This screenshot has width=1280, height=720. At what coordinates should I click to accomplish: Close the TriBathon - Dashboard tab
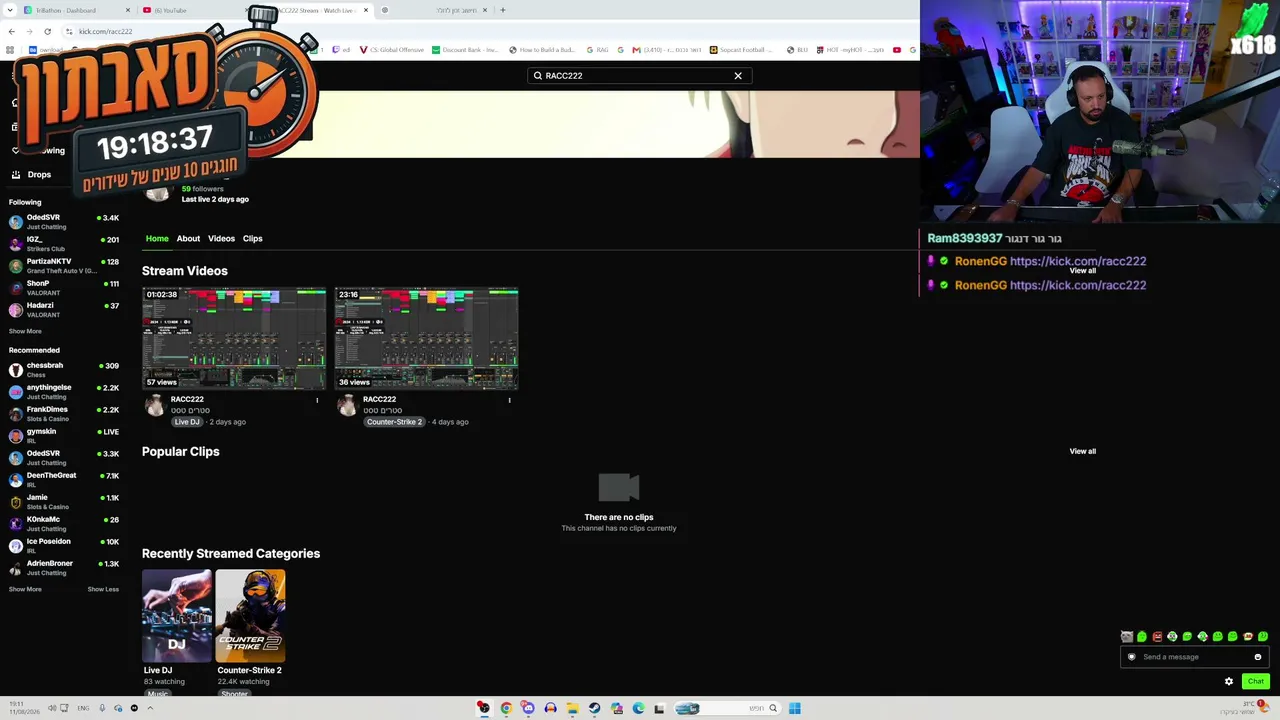pyautogui.click(x=128, y=10)
